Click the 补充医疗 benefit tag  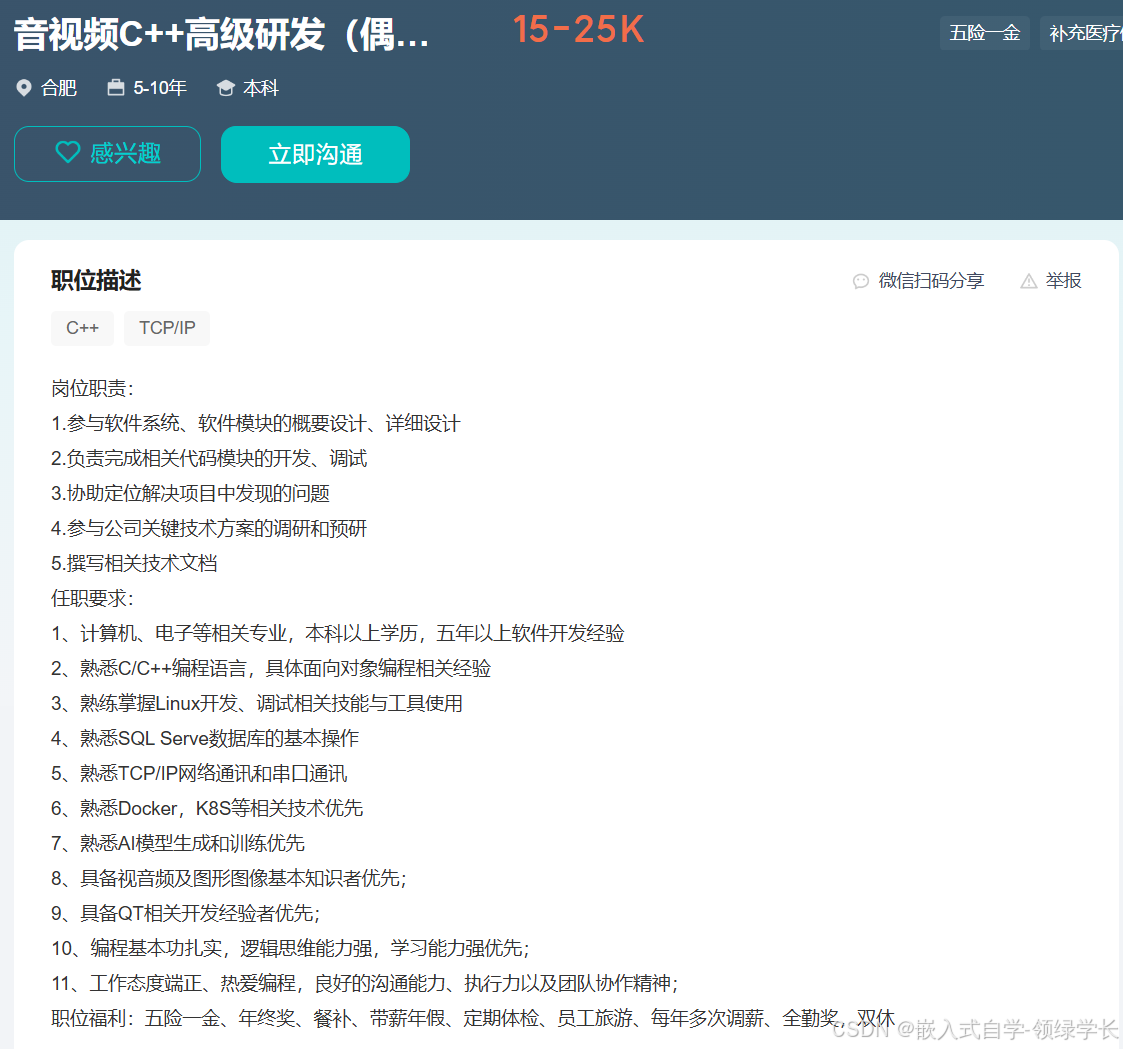(x=1082, y=33)
